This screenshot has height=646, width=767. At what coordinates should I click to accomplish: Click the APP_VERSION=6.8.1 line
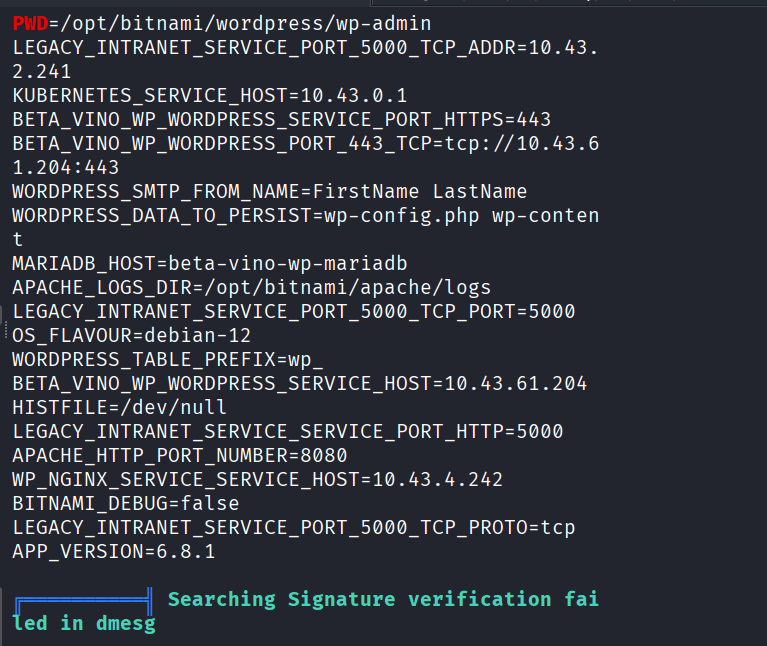[114, 552]
